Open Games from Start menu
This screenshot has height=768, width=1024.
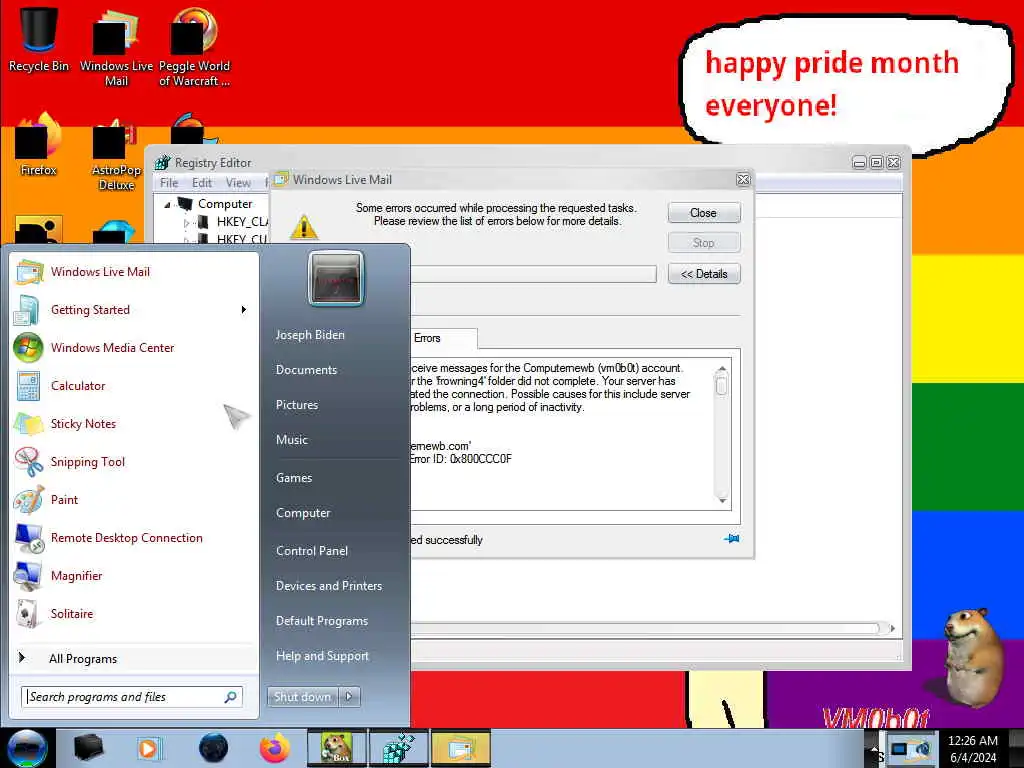pos(294,477)
